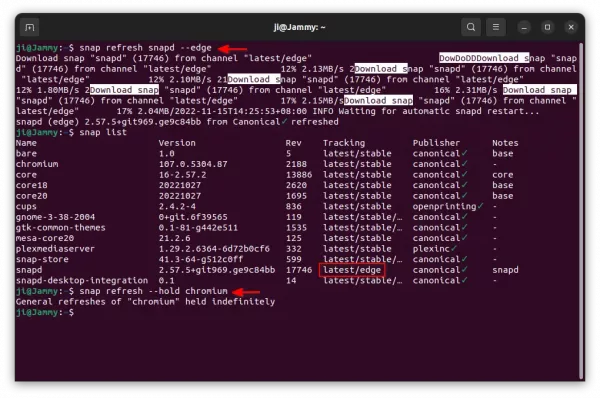Minimize the terminal window

tap(524, 28)
